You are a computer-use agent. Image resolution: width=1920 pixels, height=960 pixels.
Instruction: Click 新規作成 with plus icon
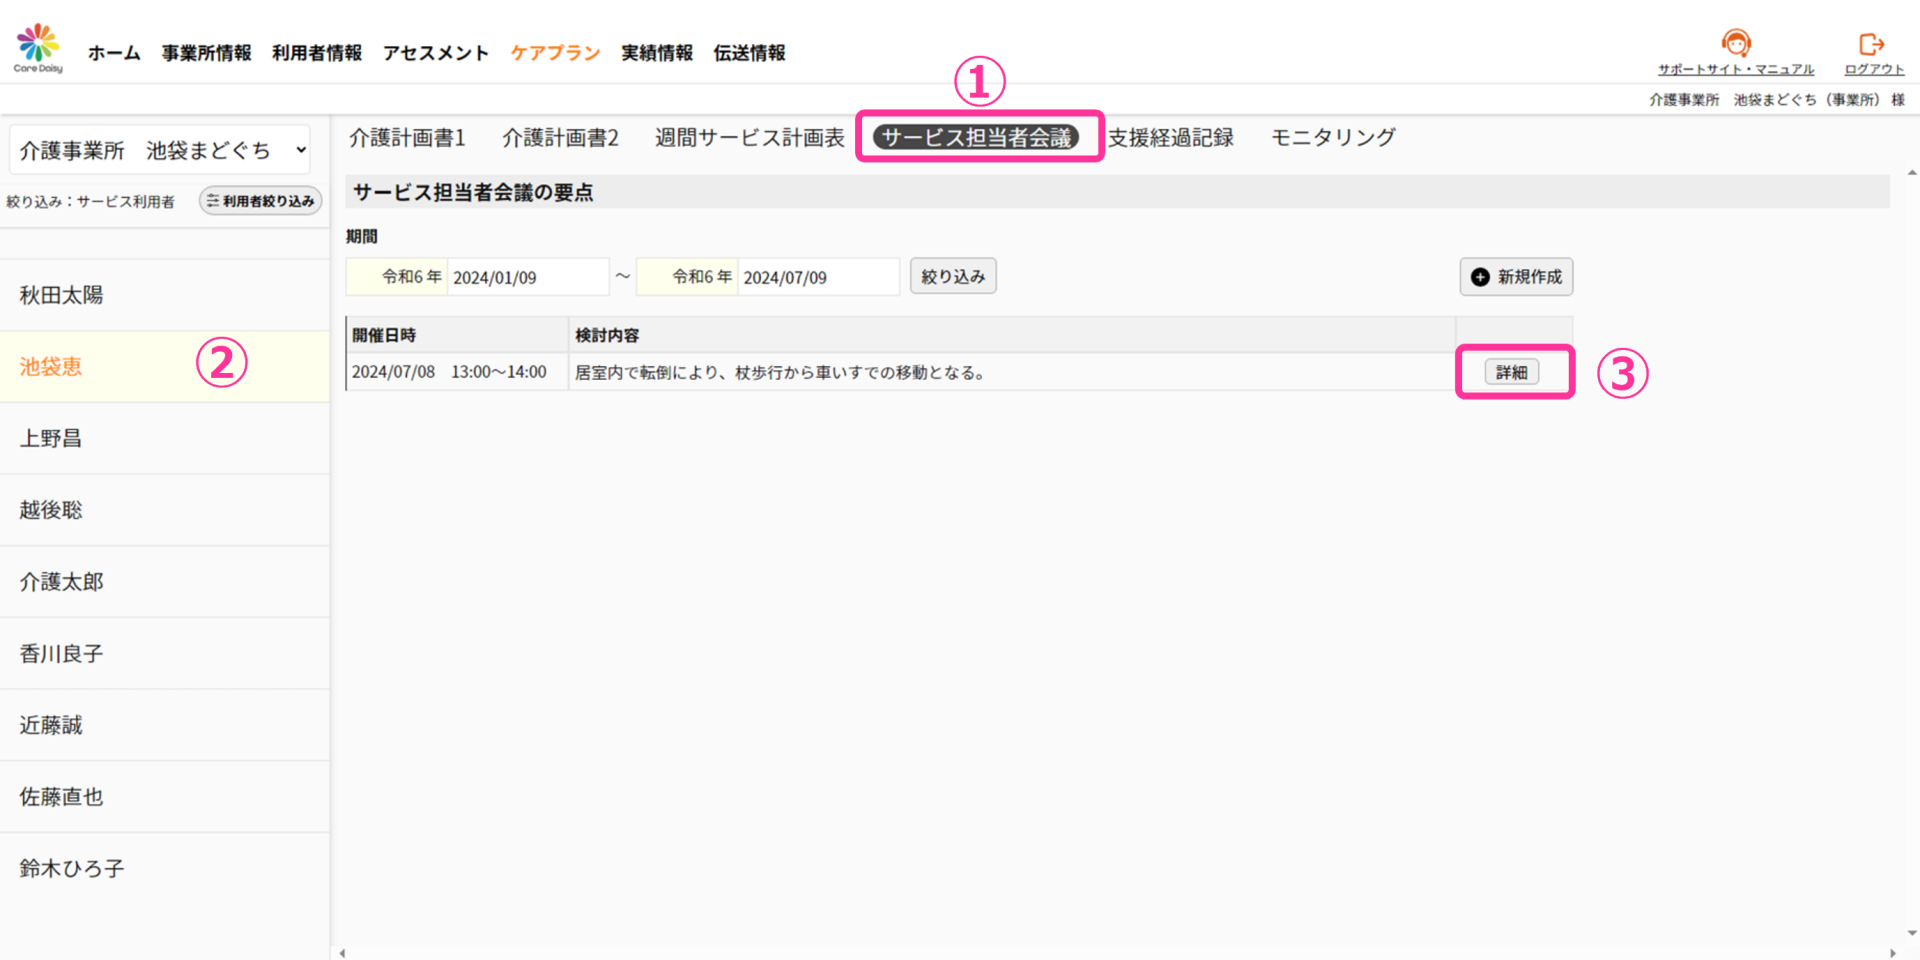[x=1516, y=277]
